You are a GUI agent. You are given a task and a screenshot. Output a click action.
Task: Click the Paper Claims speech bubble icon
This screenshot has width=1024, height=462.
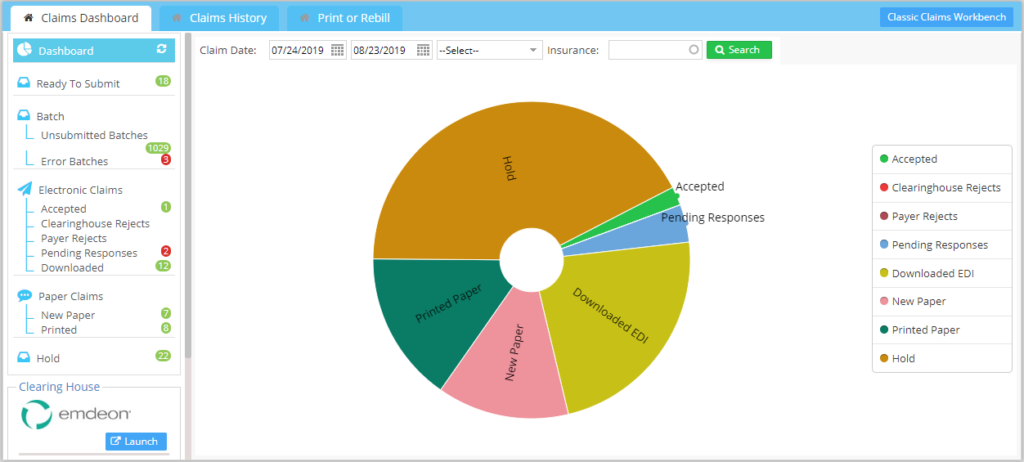coord(25,295)
